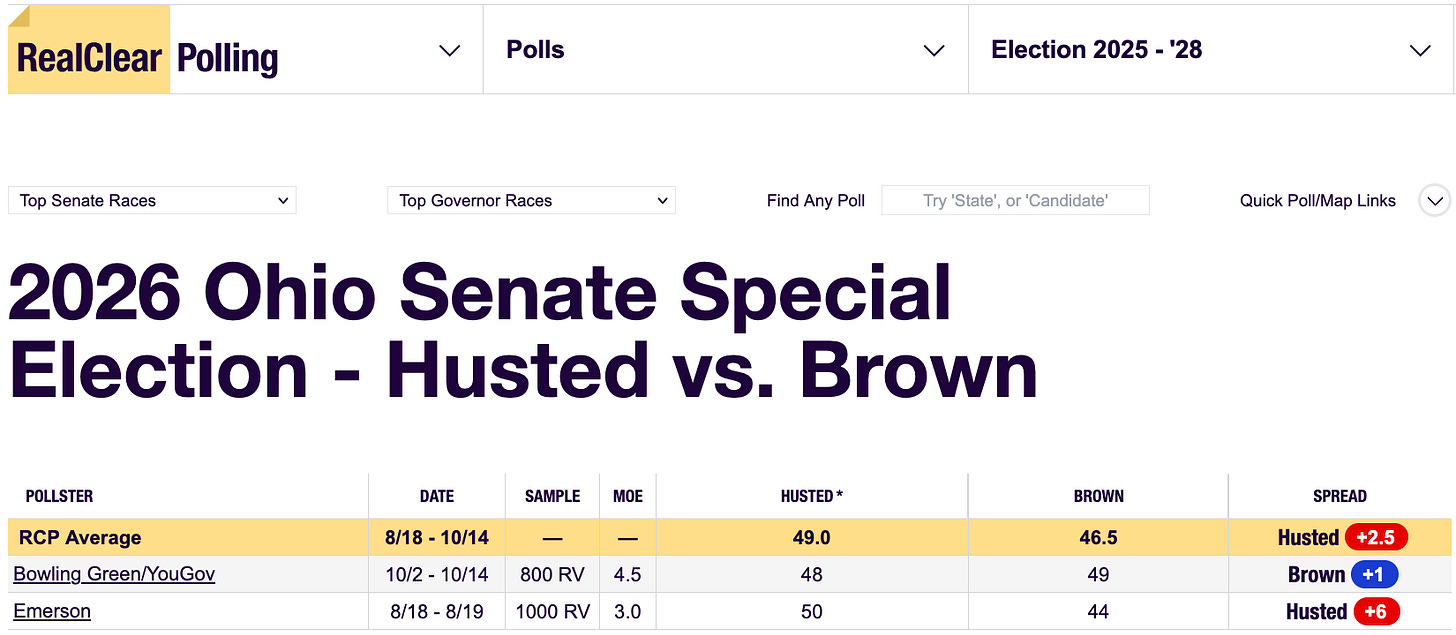Open the Bowling Green/YouGov poll link

pos(114,574)
